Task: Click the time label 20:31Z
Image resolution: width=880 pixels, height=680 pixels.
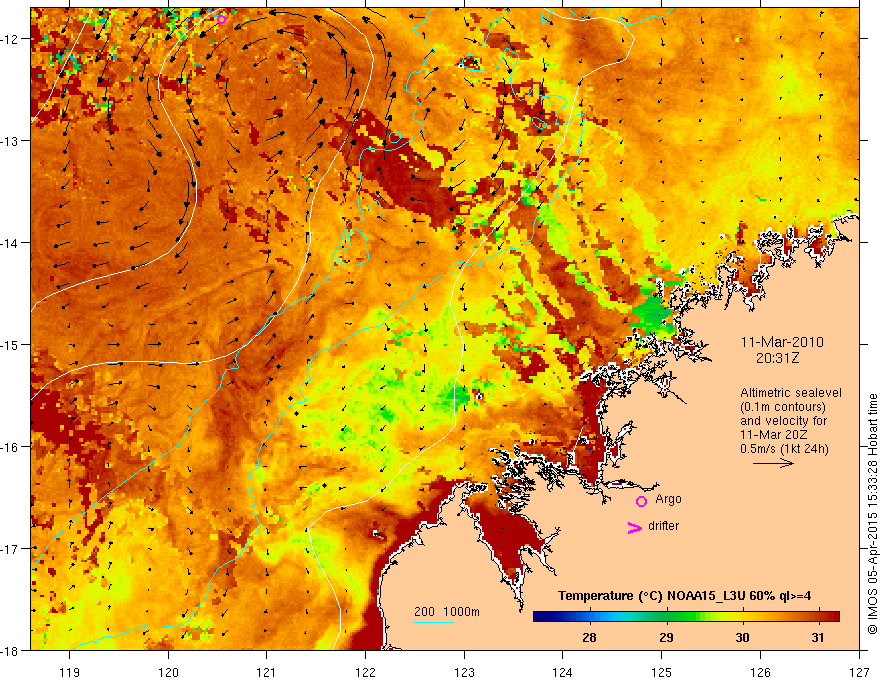Action: (x=777, y=358)
